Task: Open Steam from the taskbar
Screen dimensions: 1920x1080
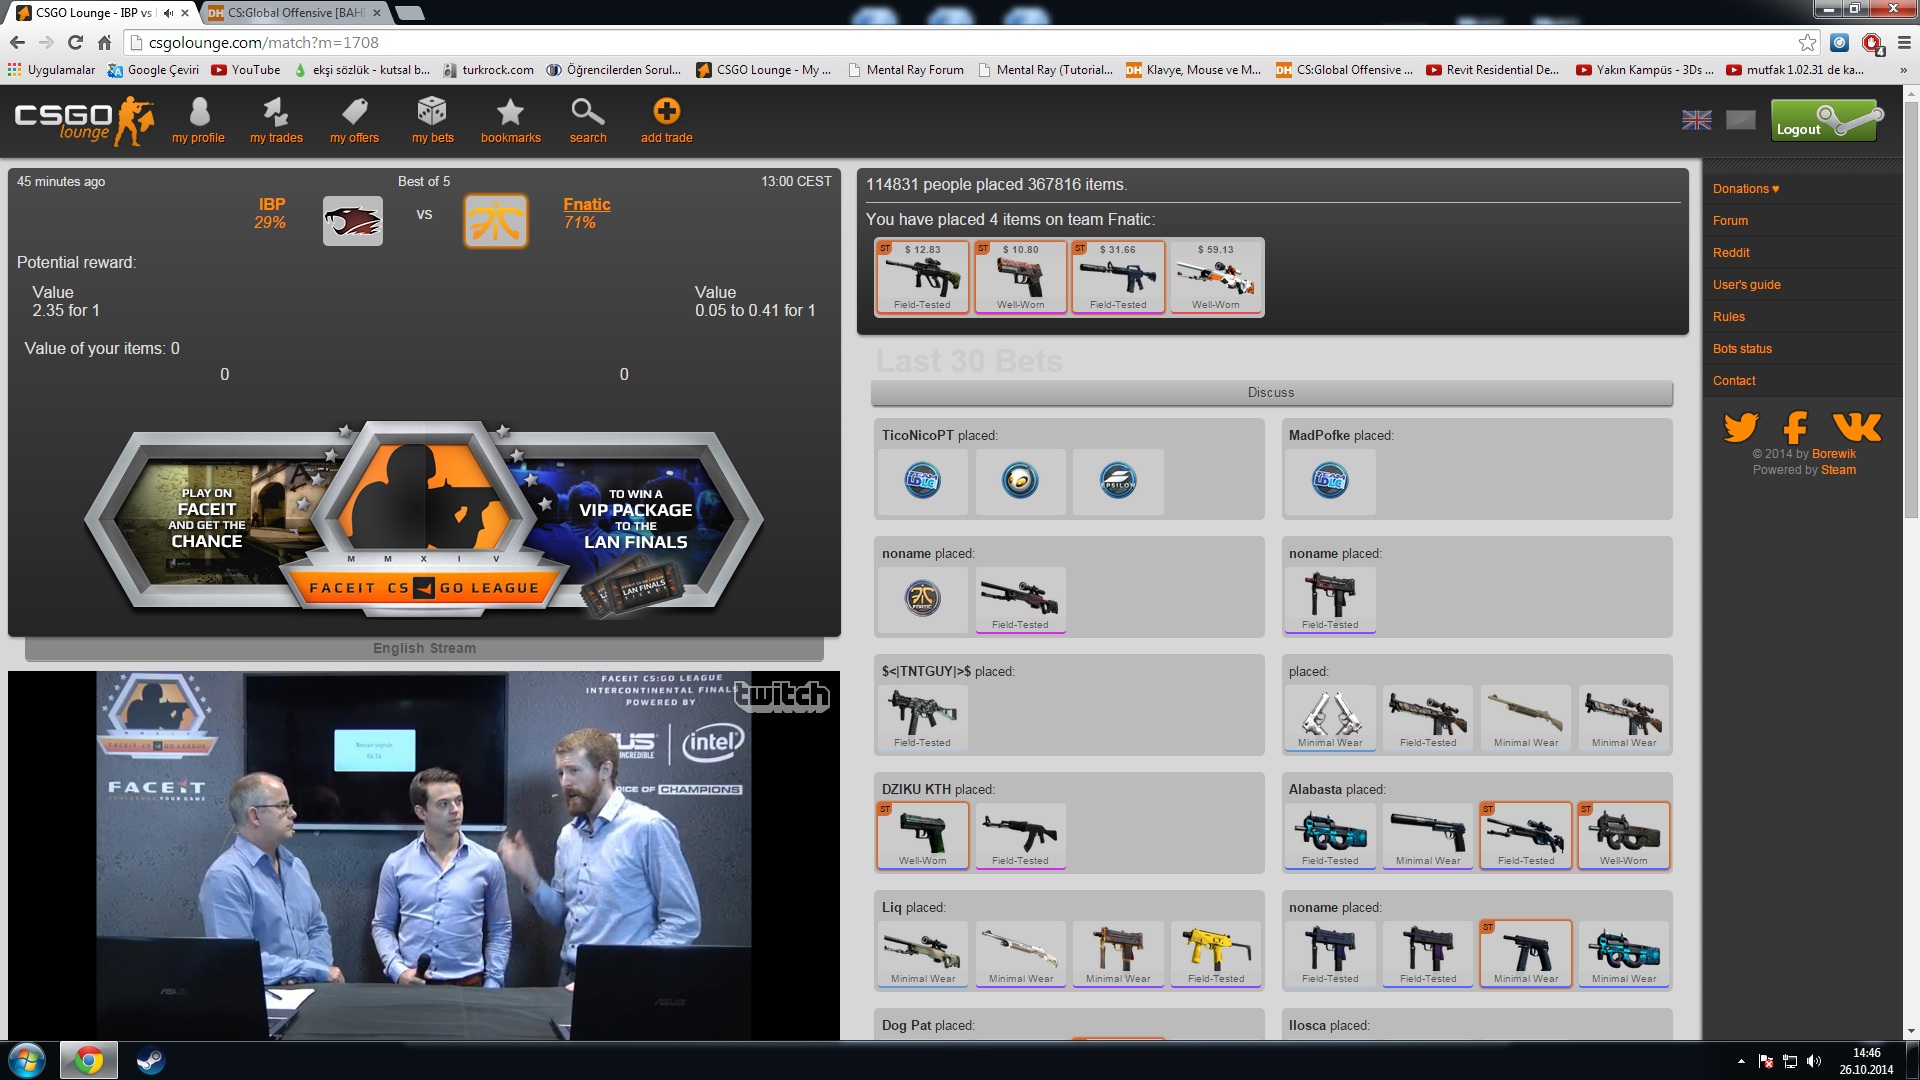Action: pos(151,1060)
